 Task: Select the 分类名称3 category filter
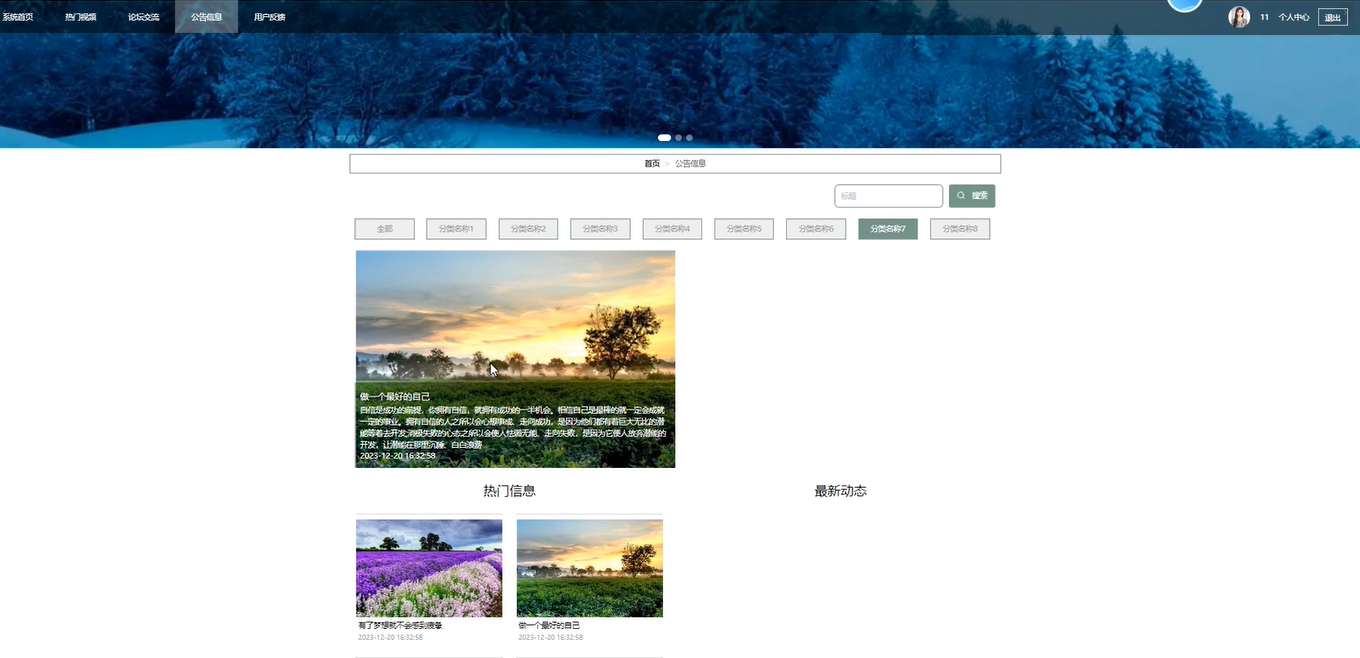pos(600,229)
